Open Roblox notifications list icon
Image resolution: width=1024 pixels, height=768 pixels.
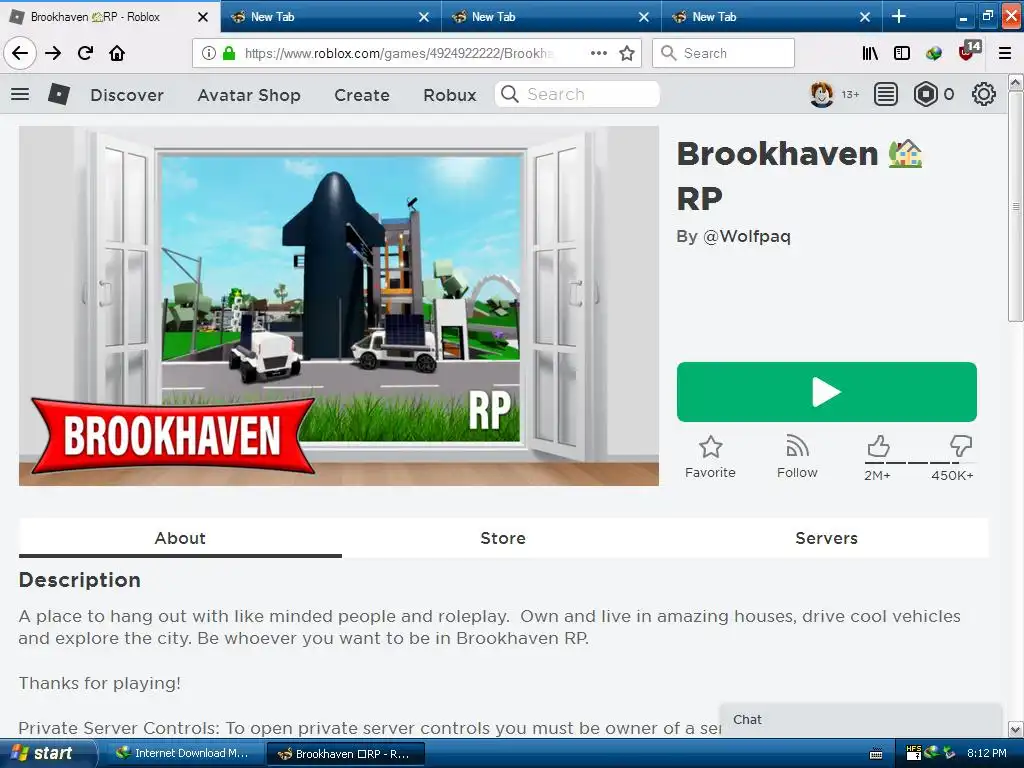point(886,94)
